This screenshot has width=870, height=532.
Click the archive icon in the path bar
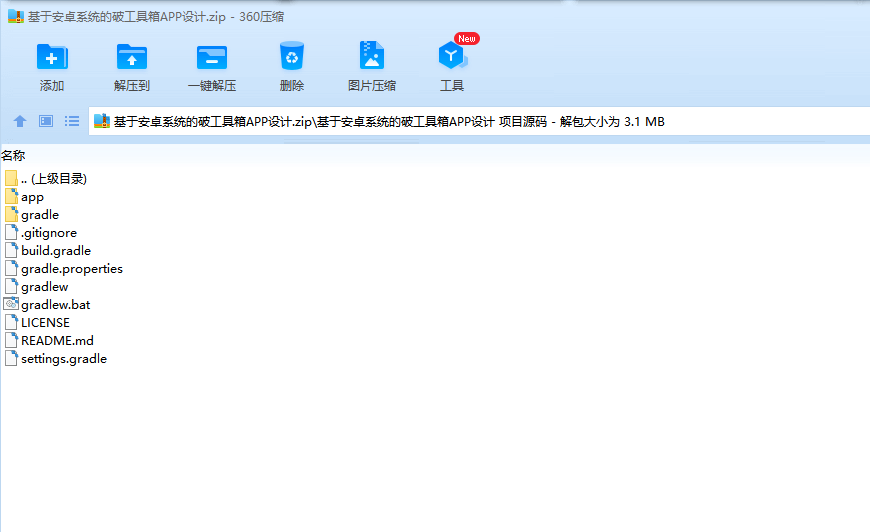102,121
